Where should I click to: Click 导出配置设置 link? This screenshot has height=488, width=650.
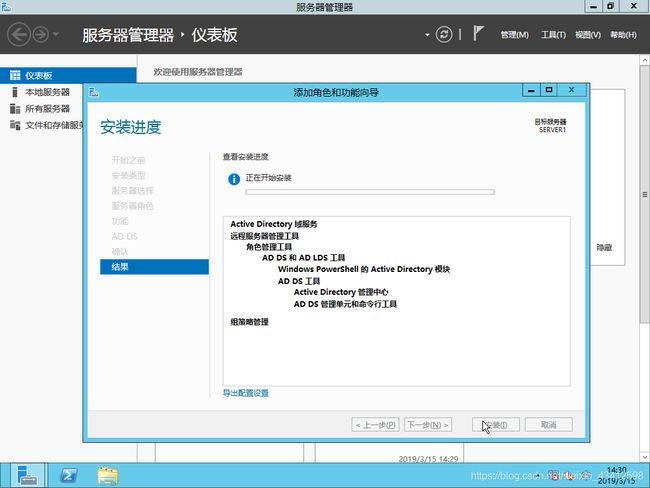click(245, 393)
